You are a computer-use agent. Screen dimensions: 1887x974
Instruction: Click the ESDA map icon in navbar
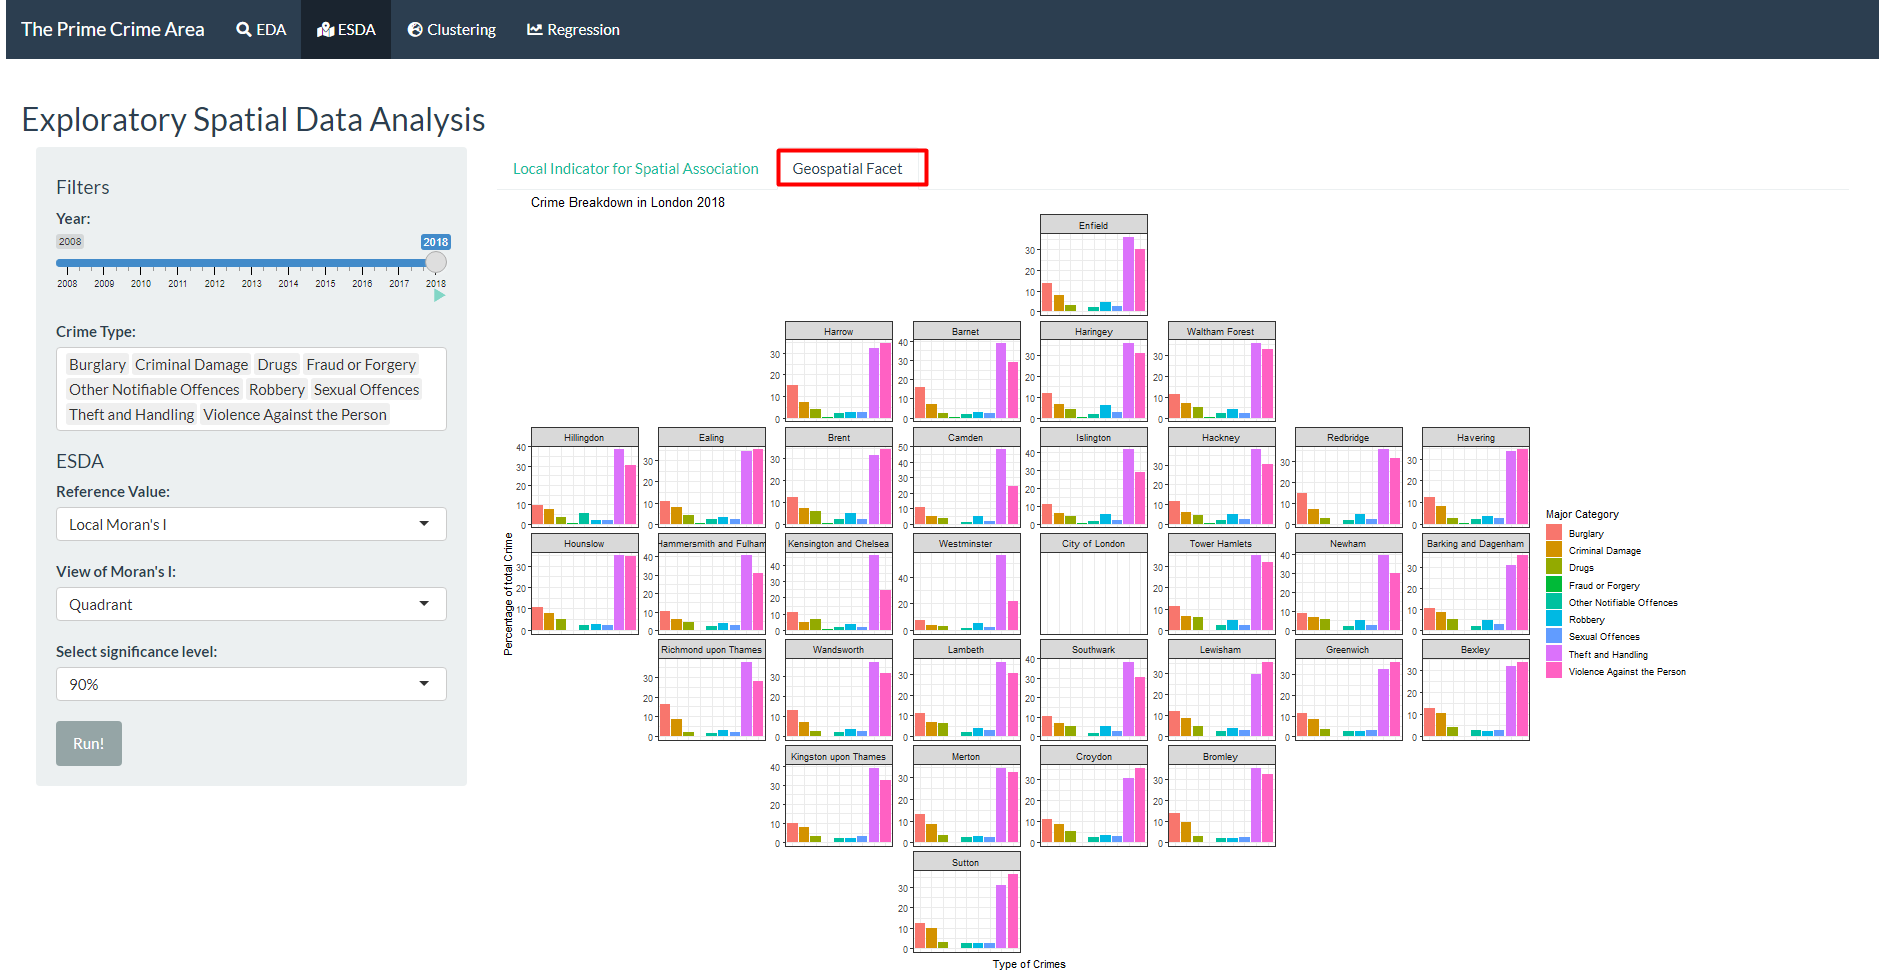[325, 30]
